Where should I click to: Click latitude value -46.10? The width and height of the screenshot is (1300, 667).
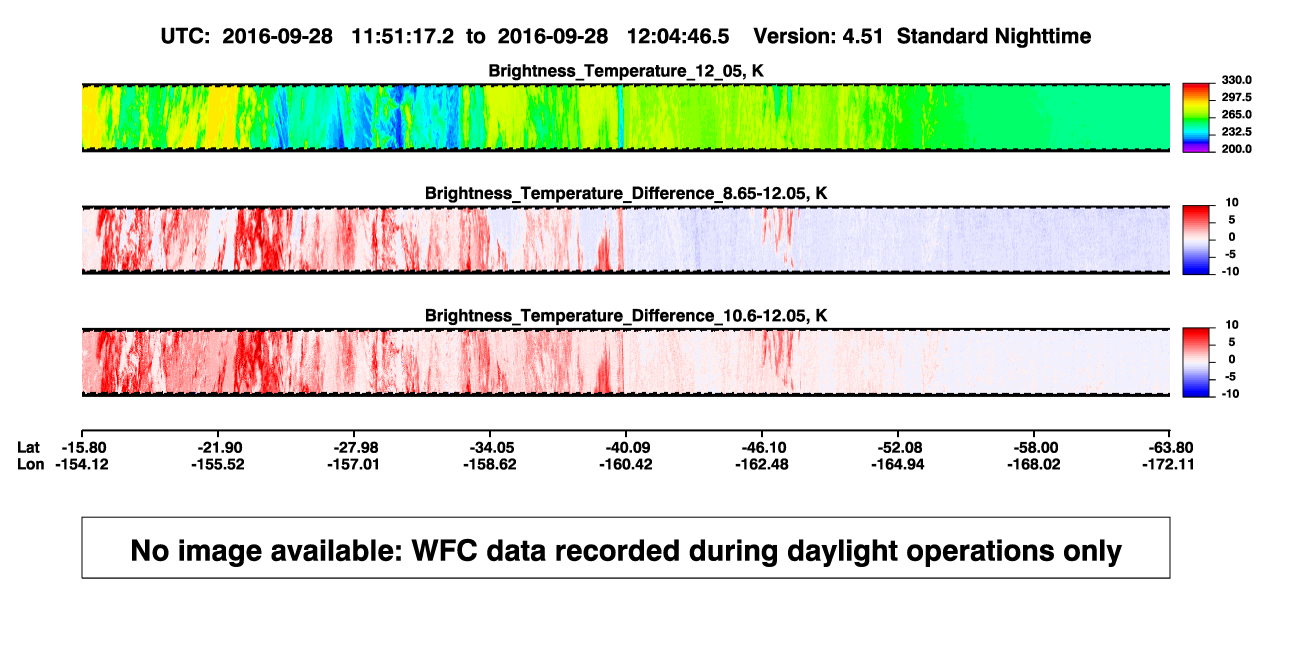(762, 447)
